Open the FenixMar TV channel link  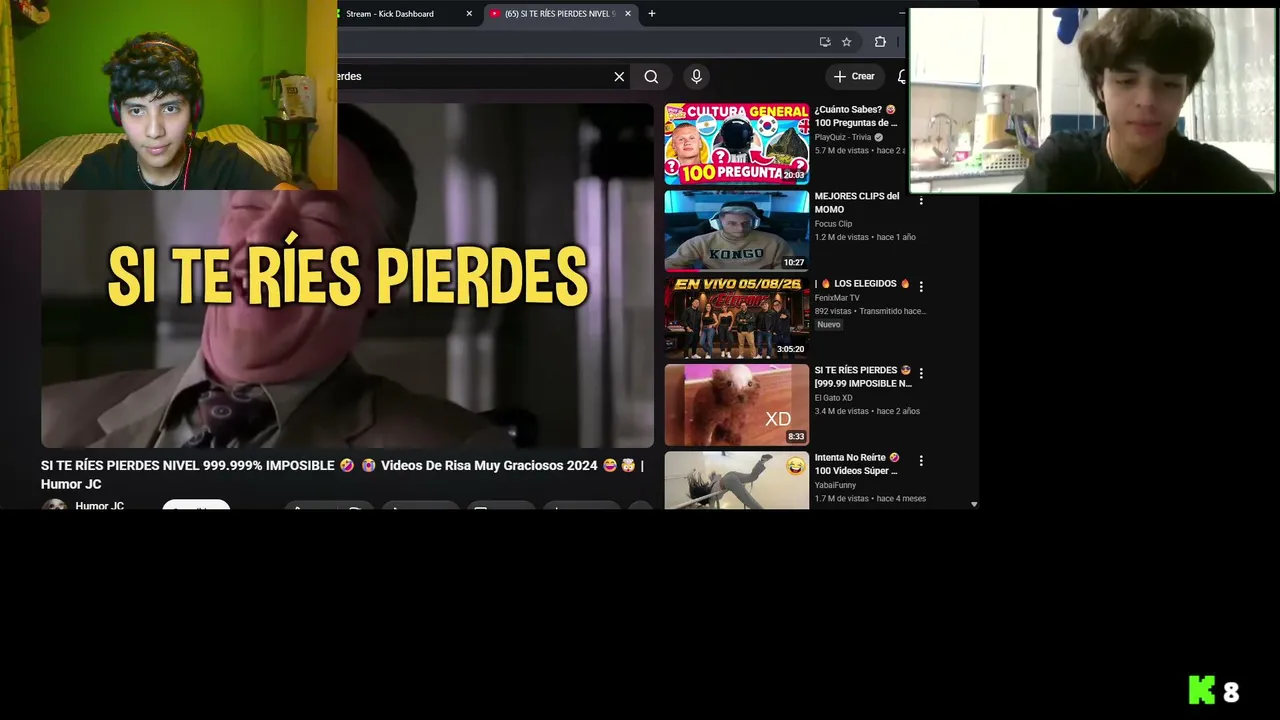(x=837, y=298)
